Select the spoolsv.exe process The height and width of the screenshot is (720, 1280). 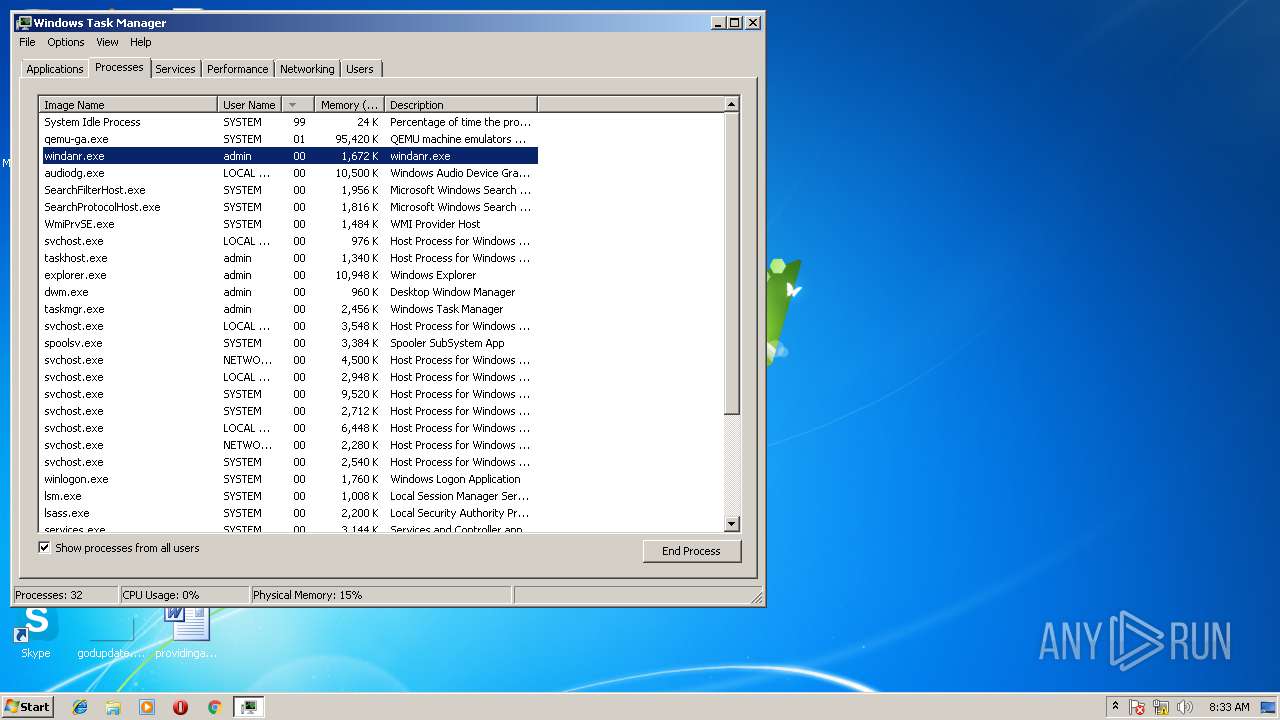pos(290,343)
